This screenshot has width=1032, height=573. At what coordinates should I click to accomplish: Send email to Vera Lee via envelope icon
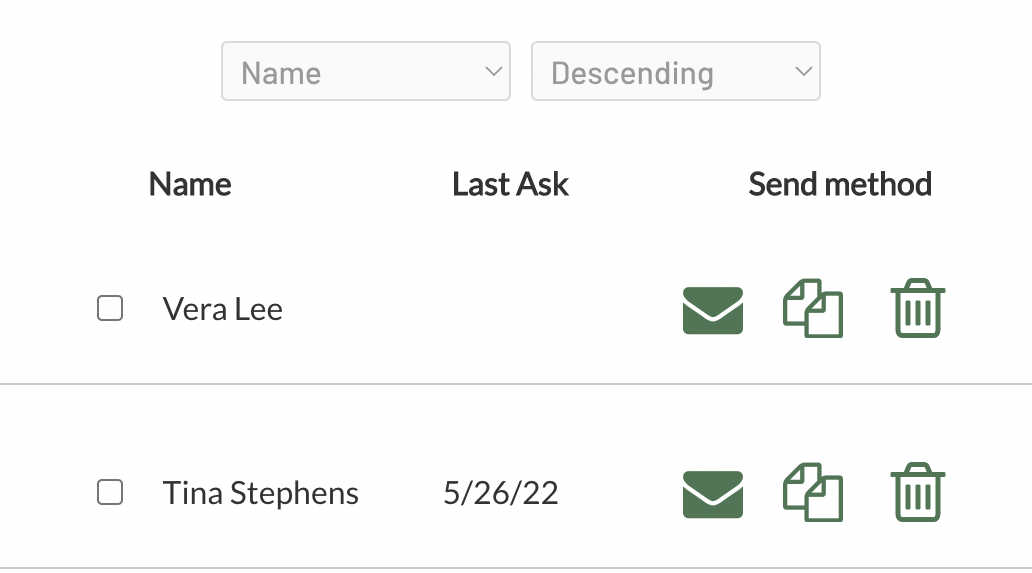click(713, 310)
